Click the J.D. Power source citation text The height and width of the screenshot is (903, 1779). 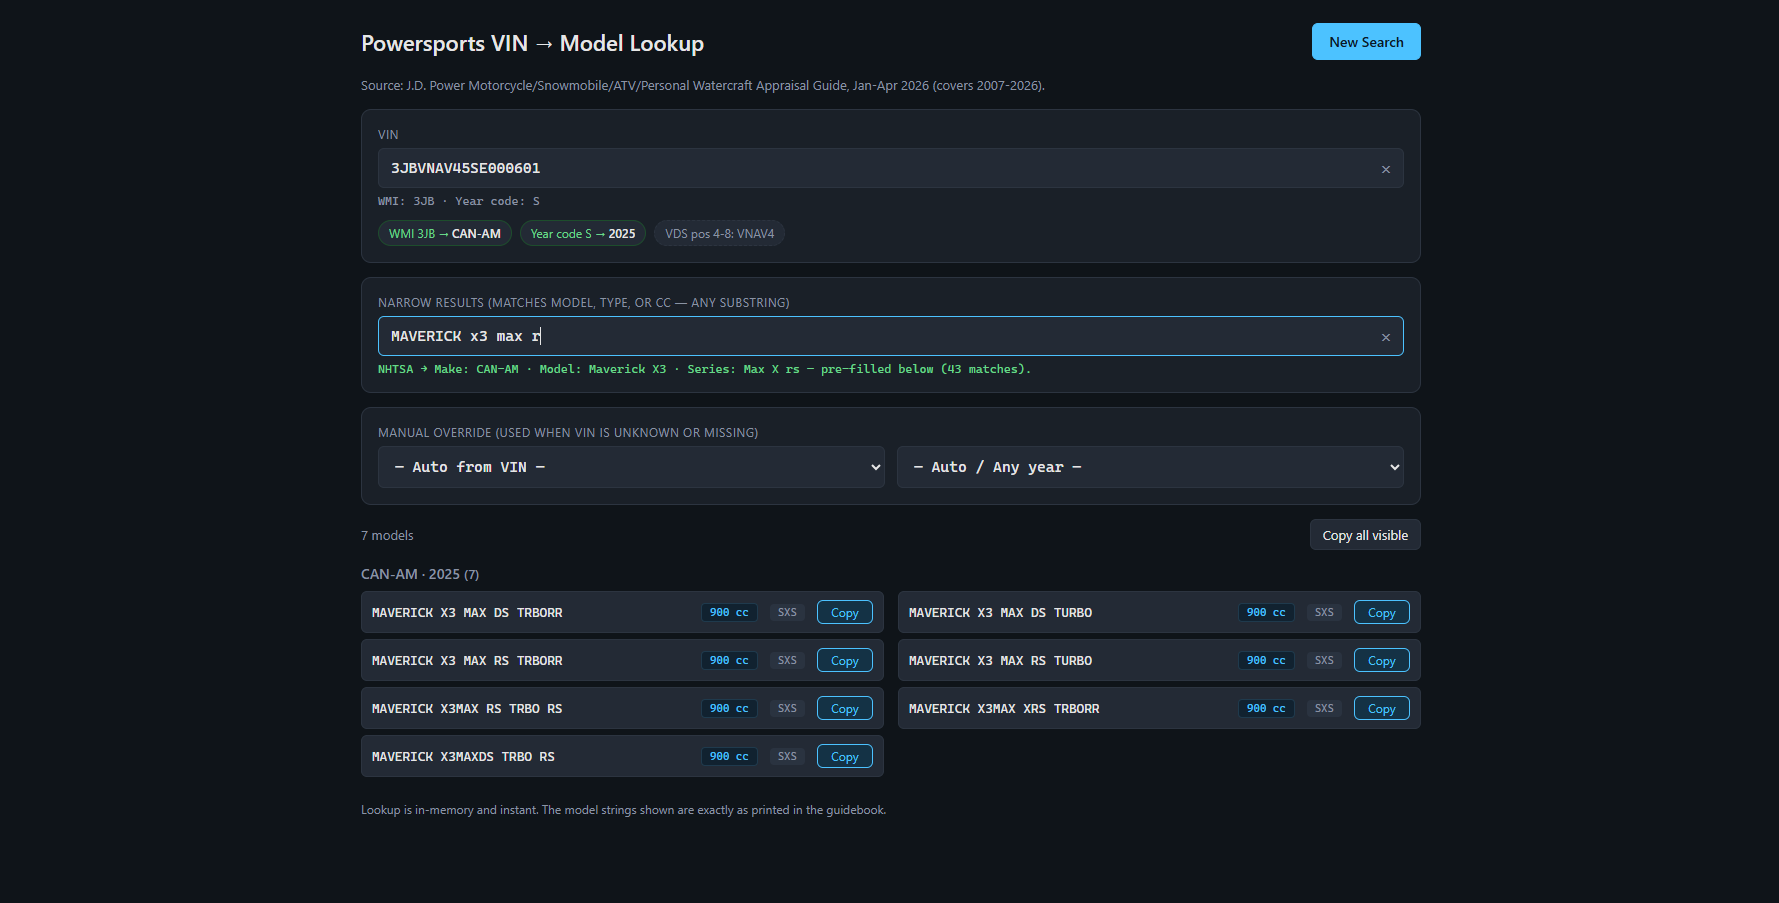703,86
